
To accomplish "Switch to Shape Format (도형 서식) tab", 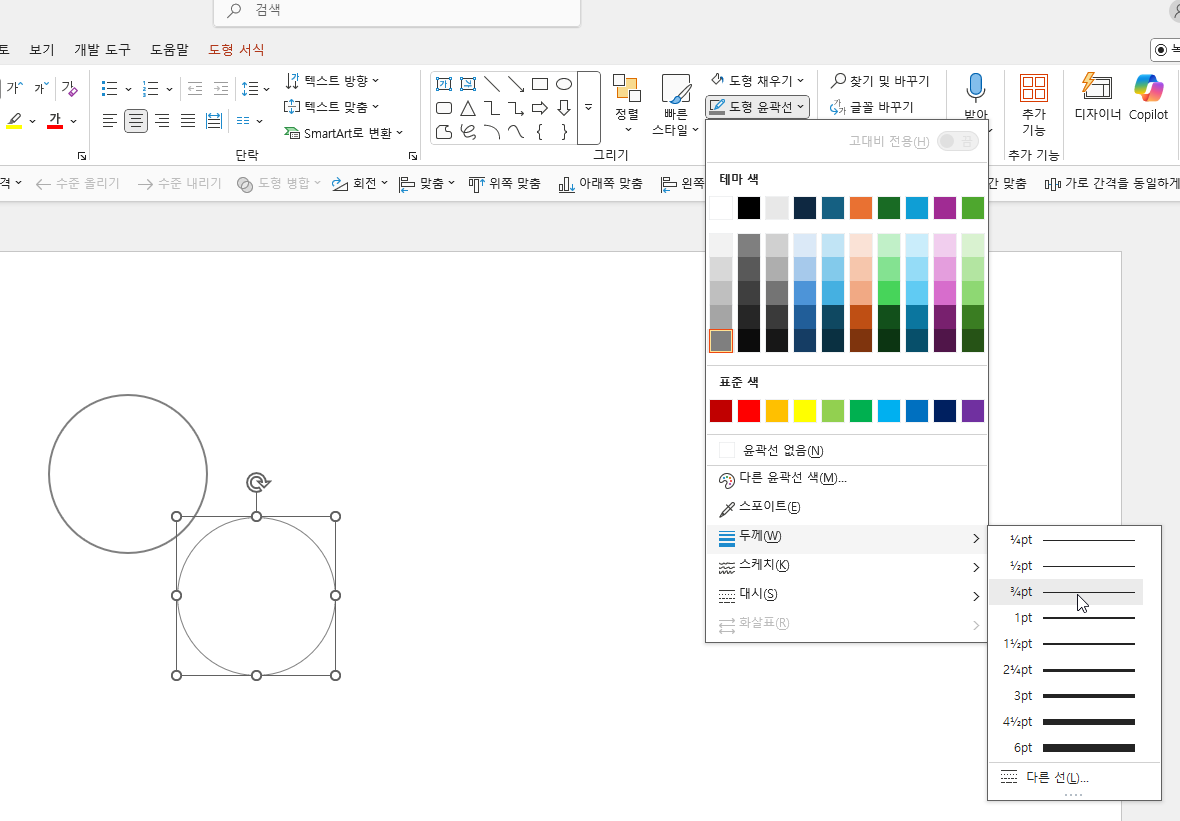I will (236, 50).
